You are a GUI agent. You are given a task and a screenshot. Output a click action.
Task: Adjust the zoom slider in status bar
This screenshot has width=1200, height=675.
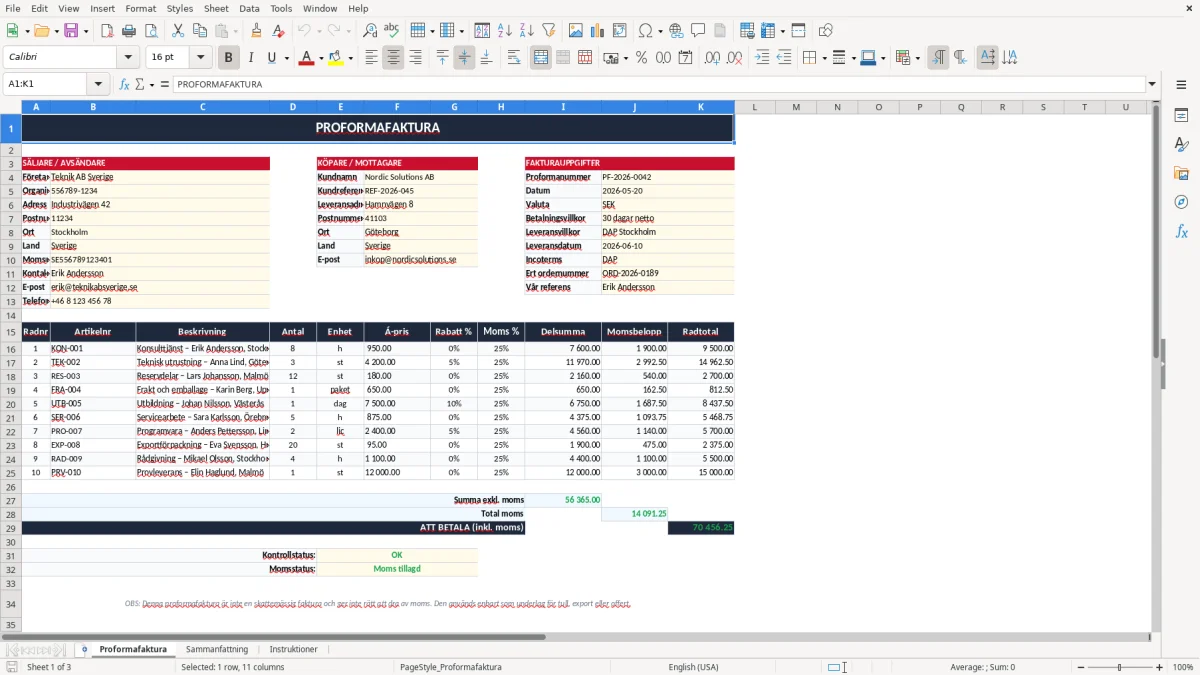[1119, 667]
